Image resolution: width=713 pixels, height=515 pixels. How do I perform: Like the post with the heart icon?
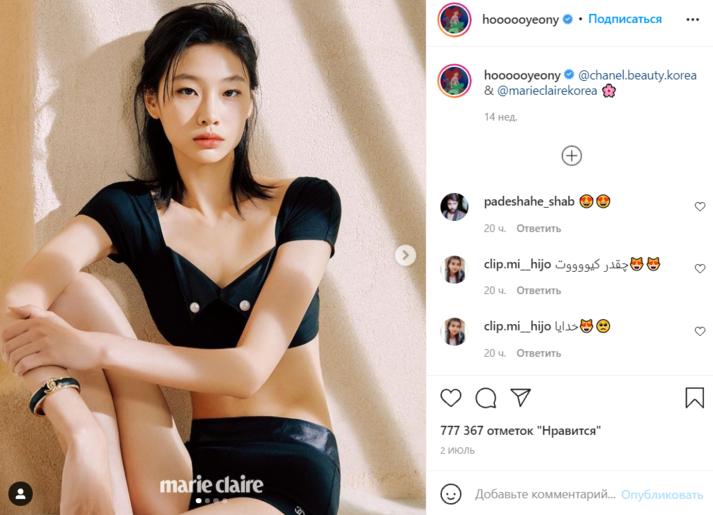coord(451,398)
